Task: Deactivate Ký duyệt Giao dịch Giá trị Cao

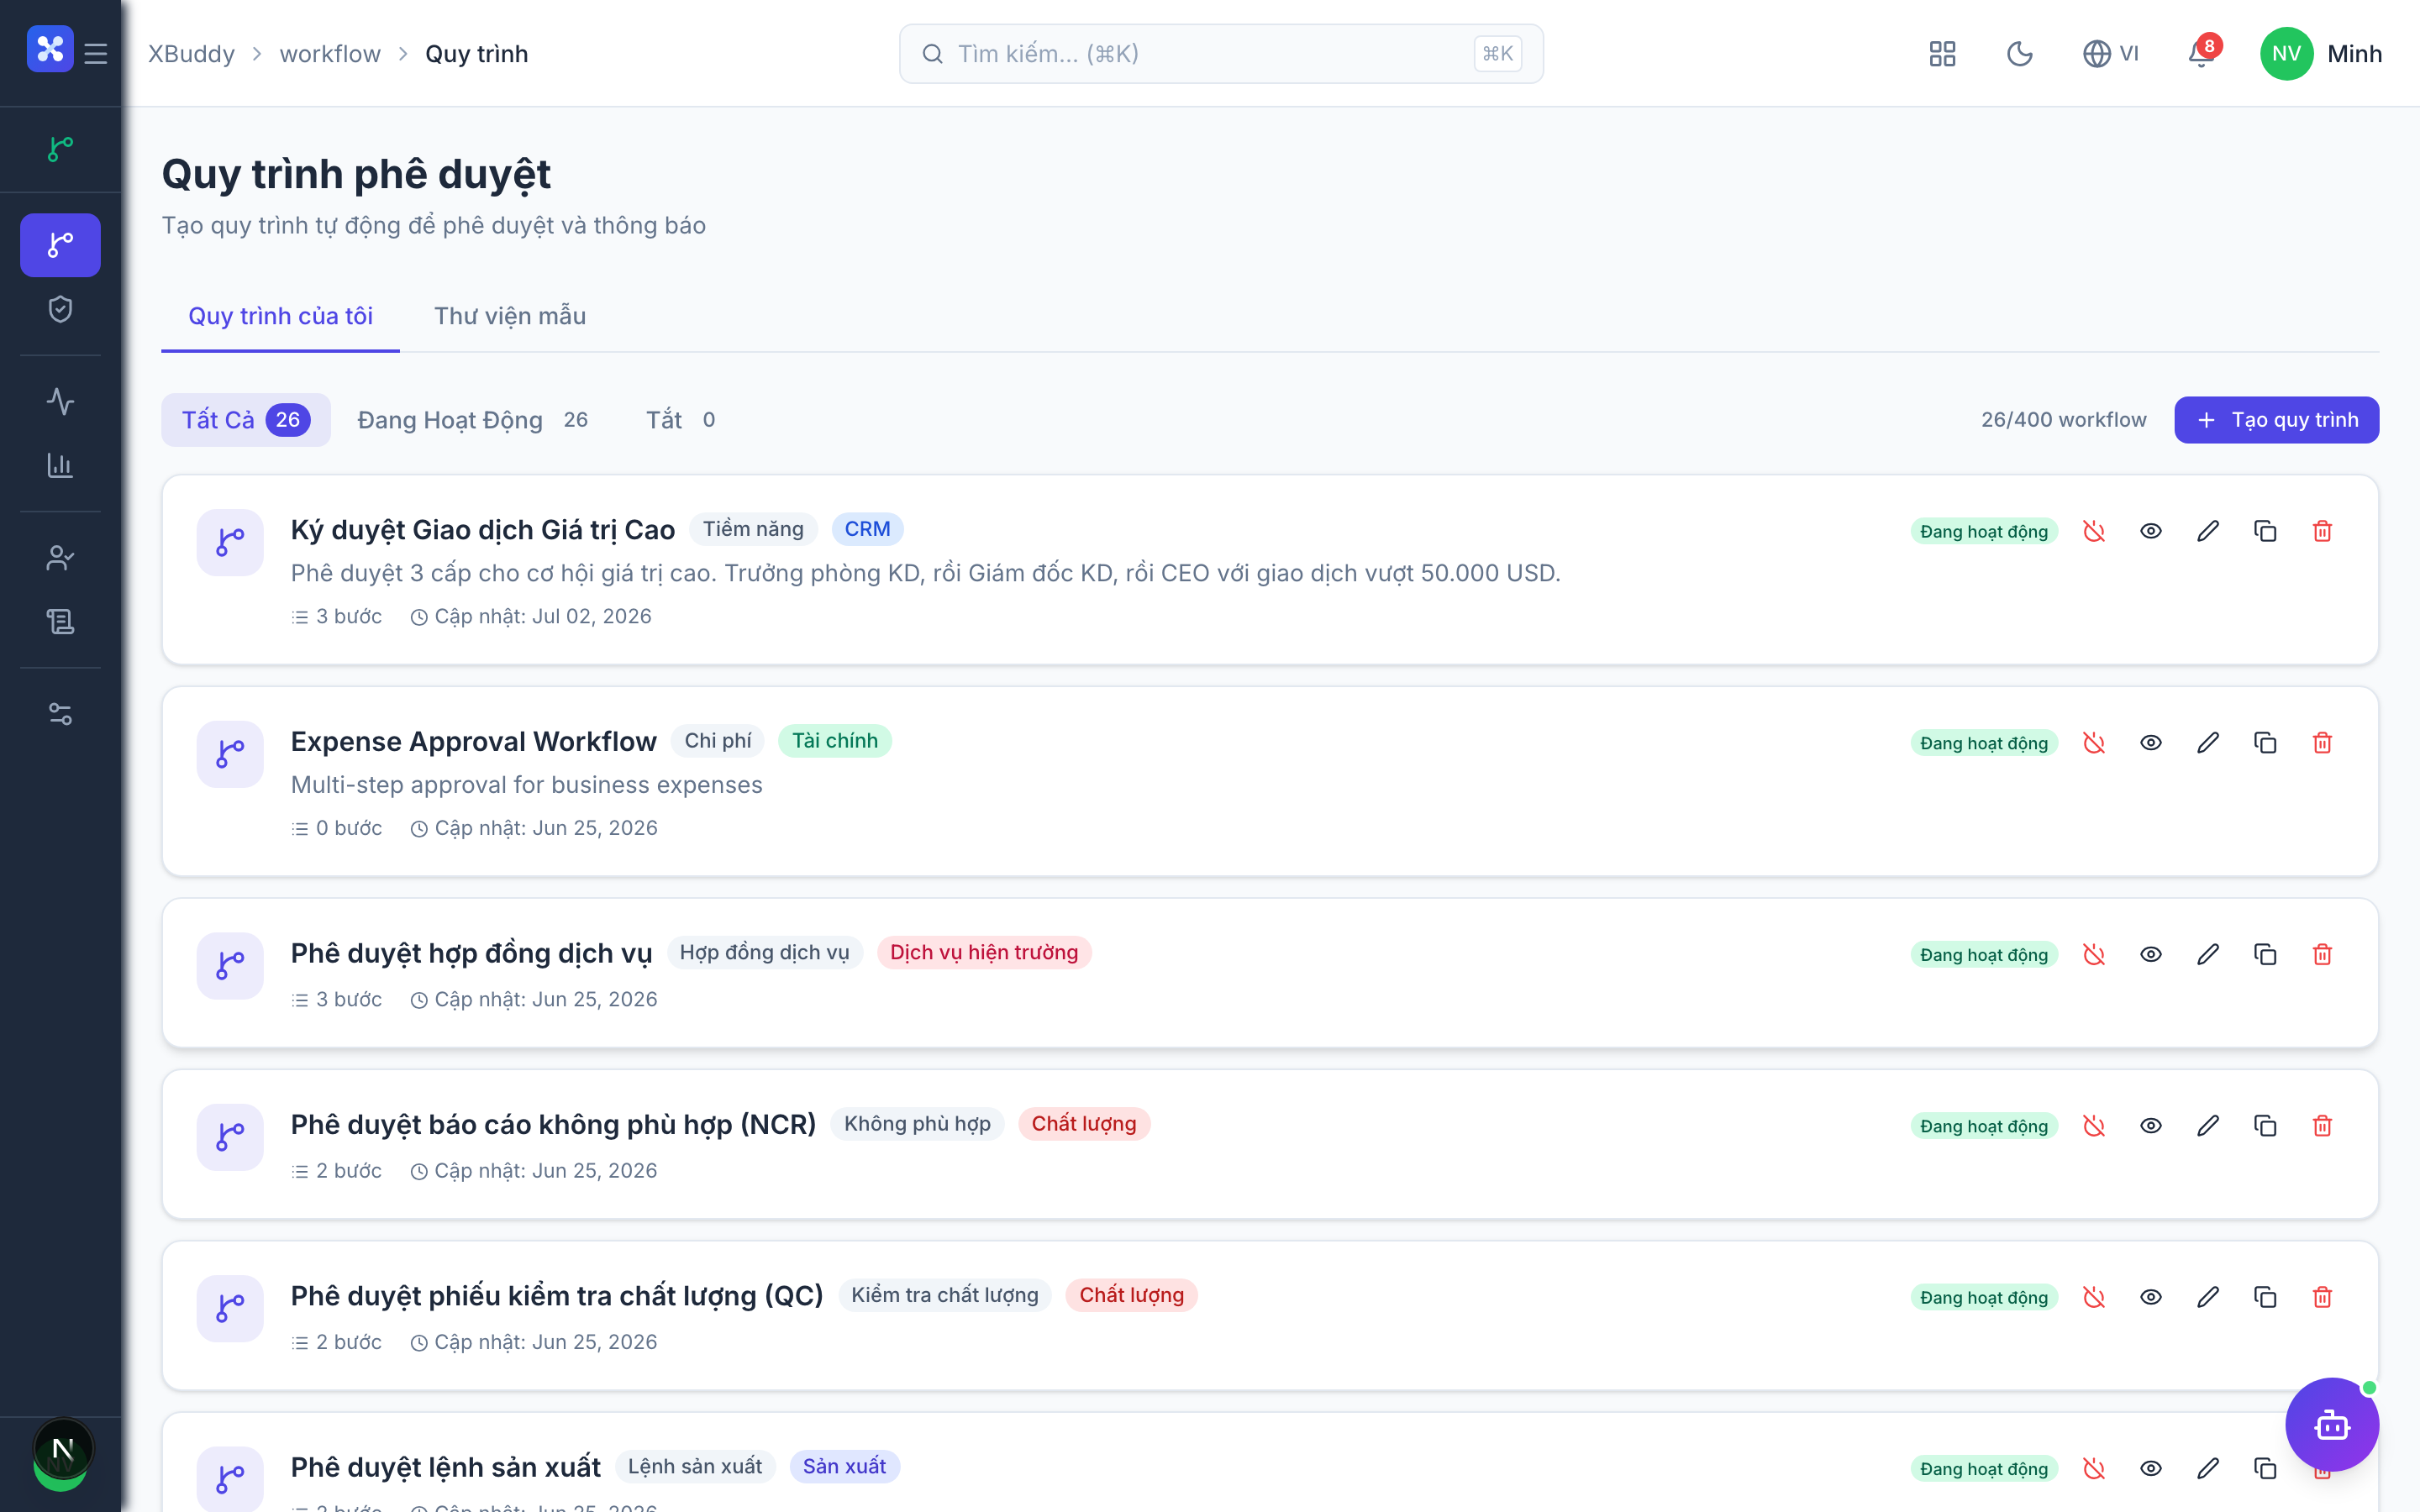Action: pyautogui.click(x=2093, y=531)
